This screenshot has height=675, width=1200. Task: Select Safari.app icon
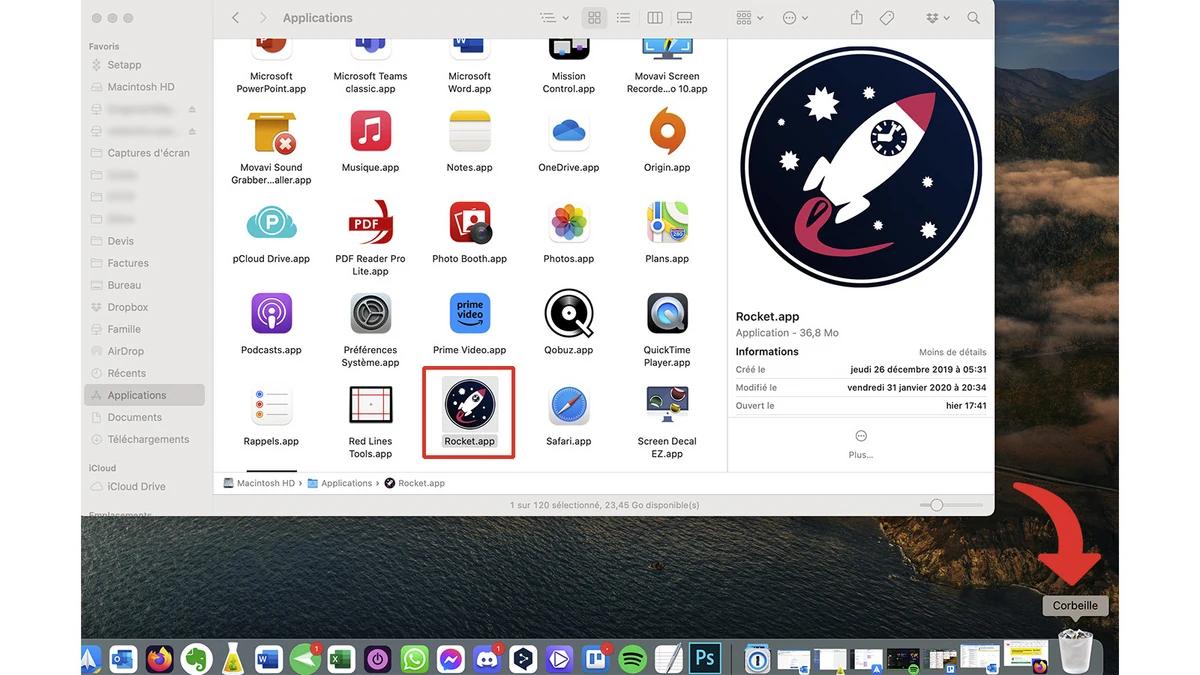[568, 406]
